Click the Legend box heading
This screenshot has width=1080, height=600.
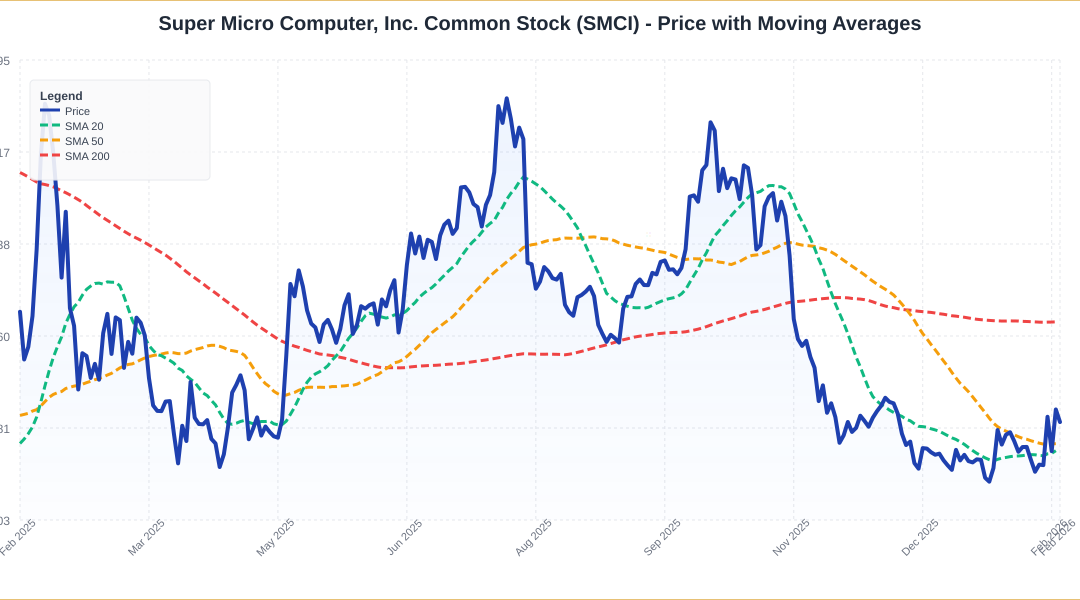(61, 96)
